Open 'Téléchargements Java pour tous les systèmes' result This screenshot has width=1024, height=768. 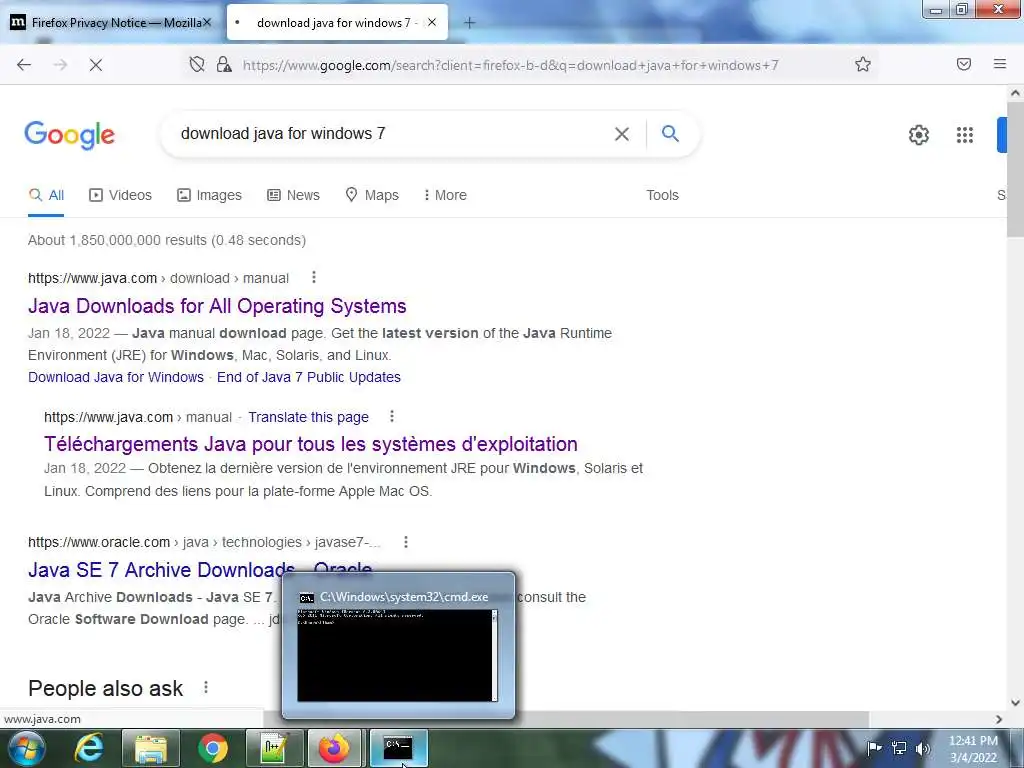(311, 444)
